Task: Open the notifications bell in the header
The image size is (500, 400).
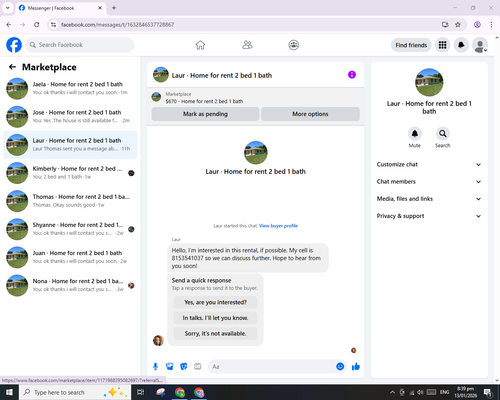Action: tap(461, 45)
